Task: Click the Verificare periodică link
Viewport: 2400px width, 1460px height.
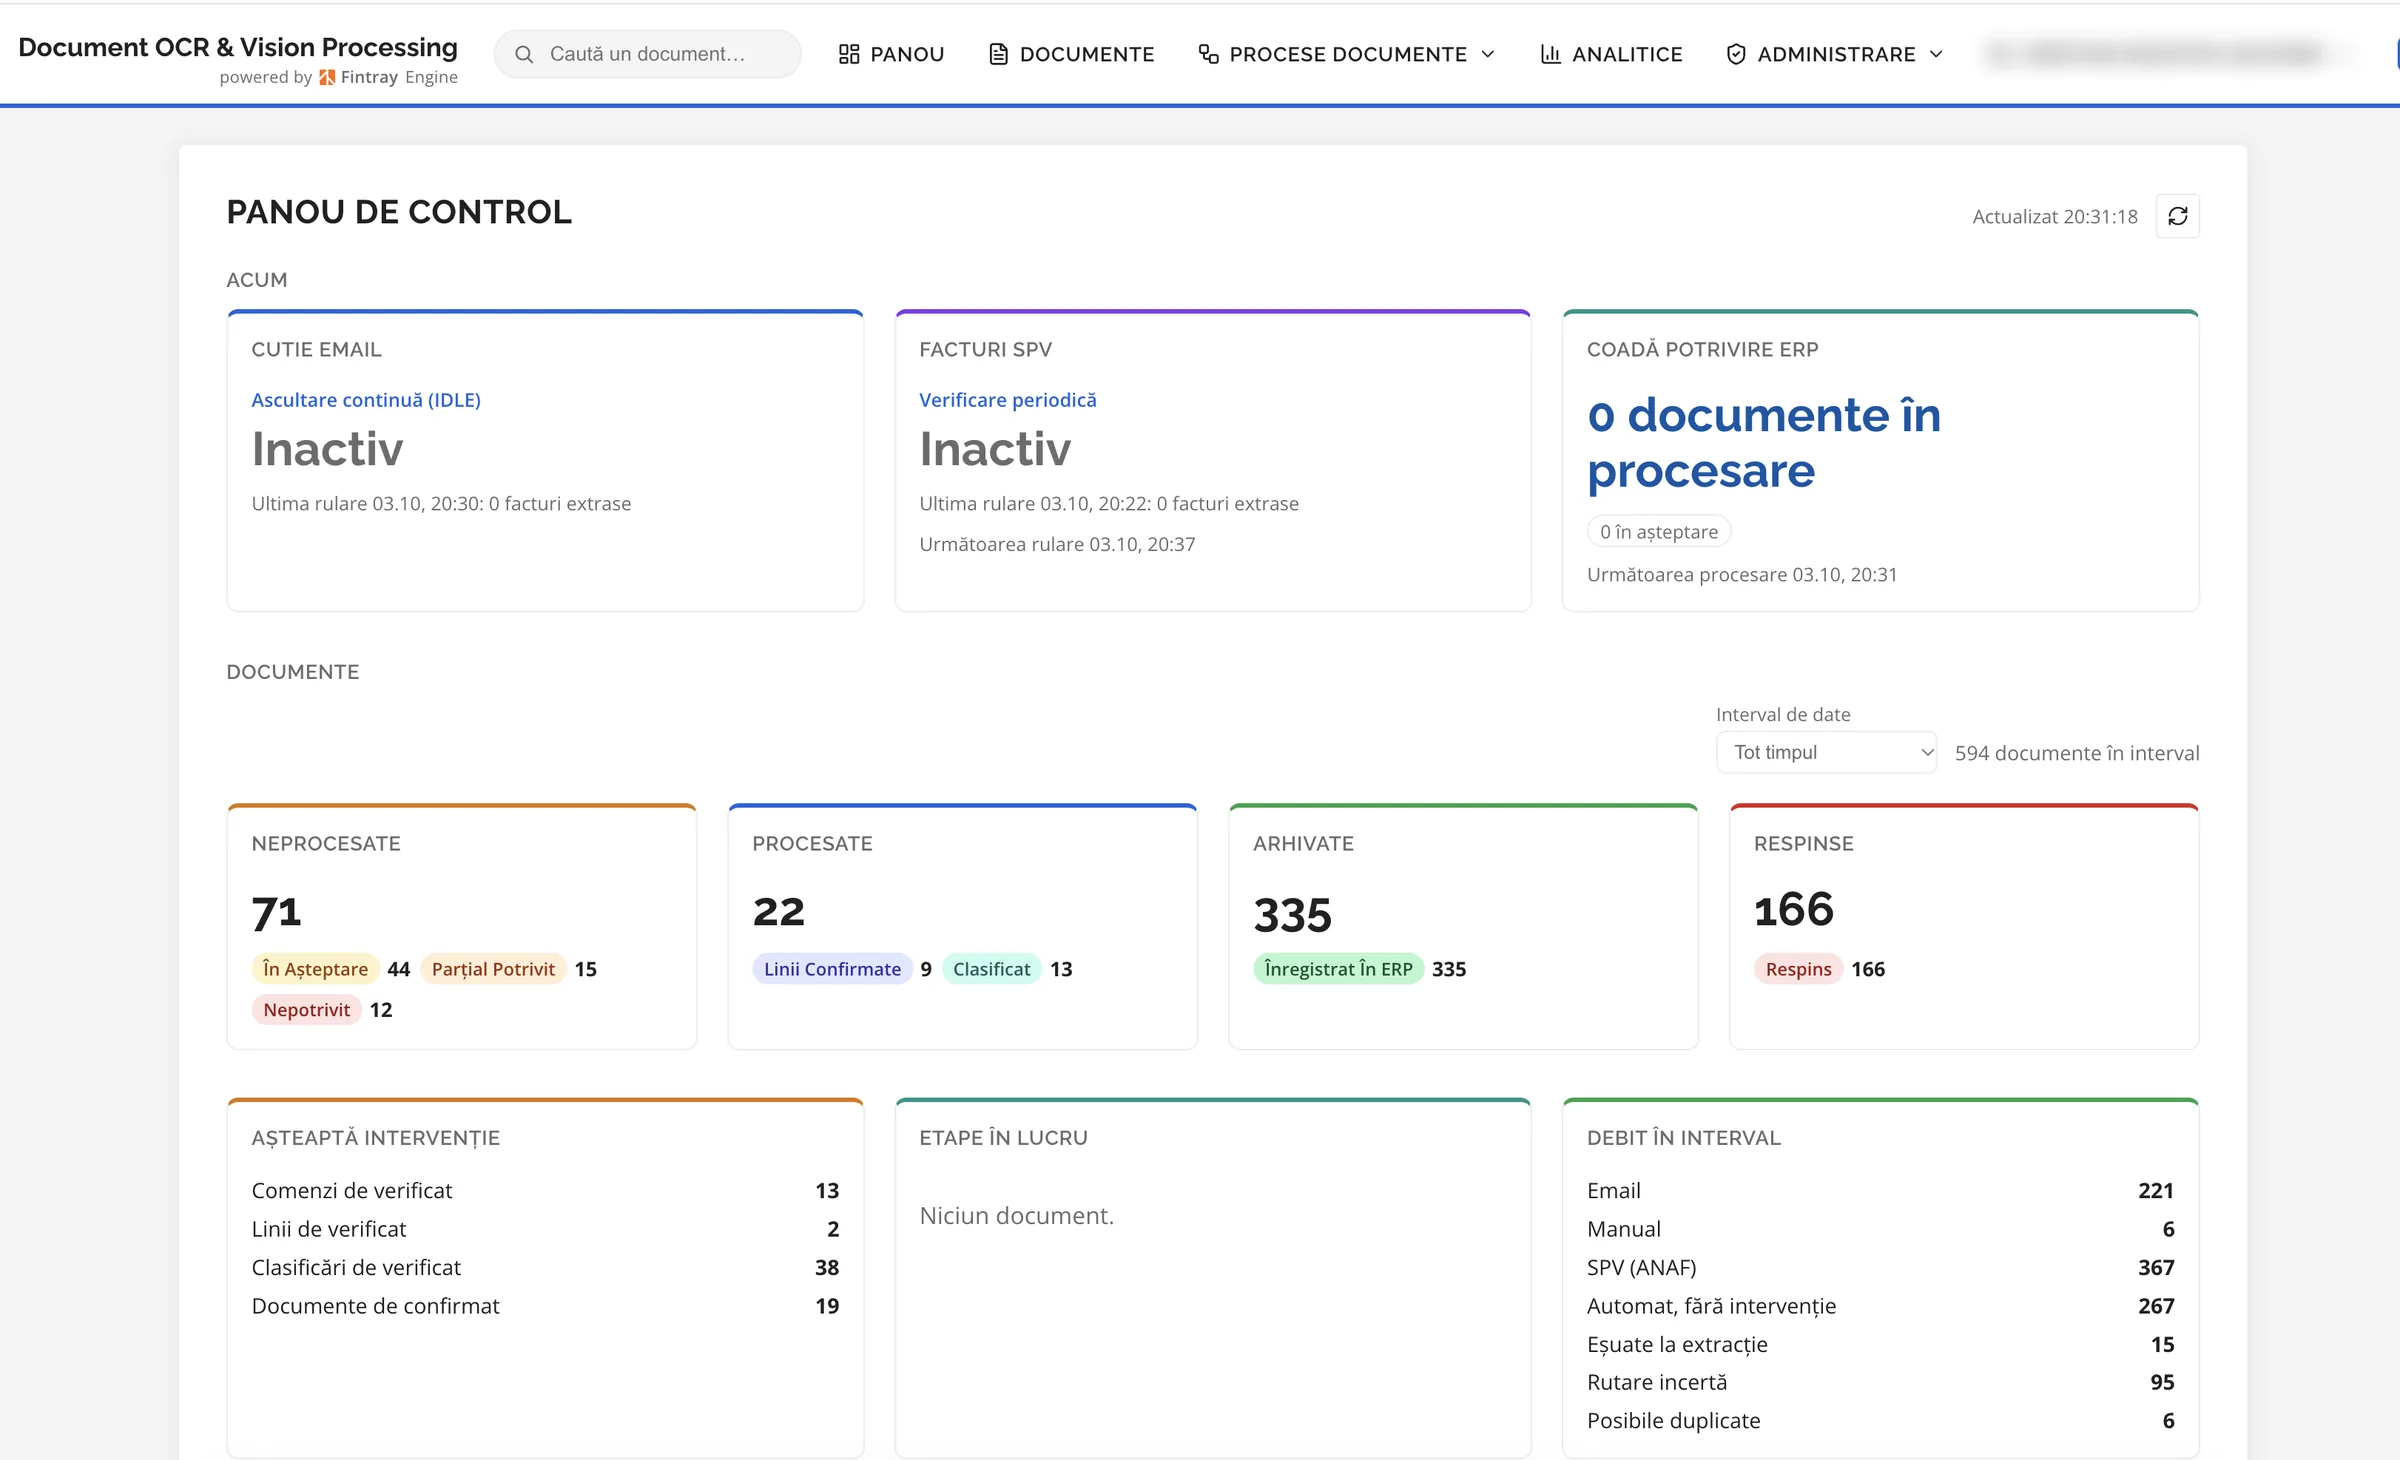Action: pos(1008,400)
